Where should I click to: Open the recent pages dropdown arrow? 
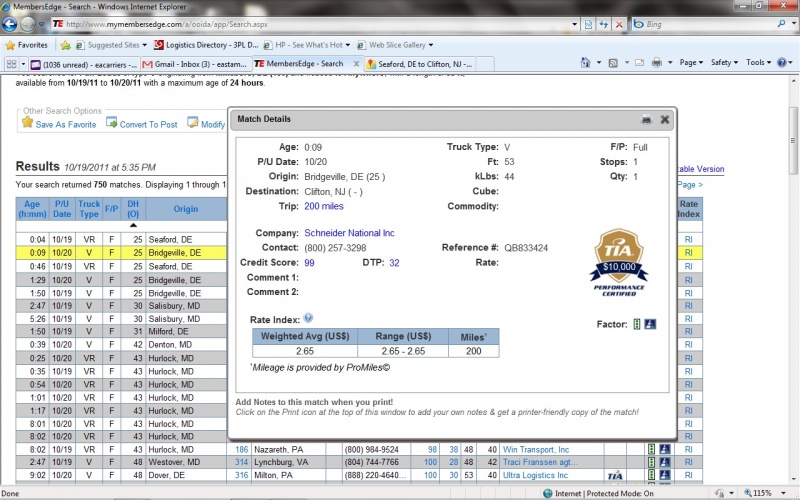[41, 24]
